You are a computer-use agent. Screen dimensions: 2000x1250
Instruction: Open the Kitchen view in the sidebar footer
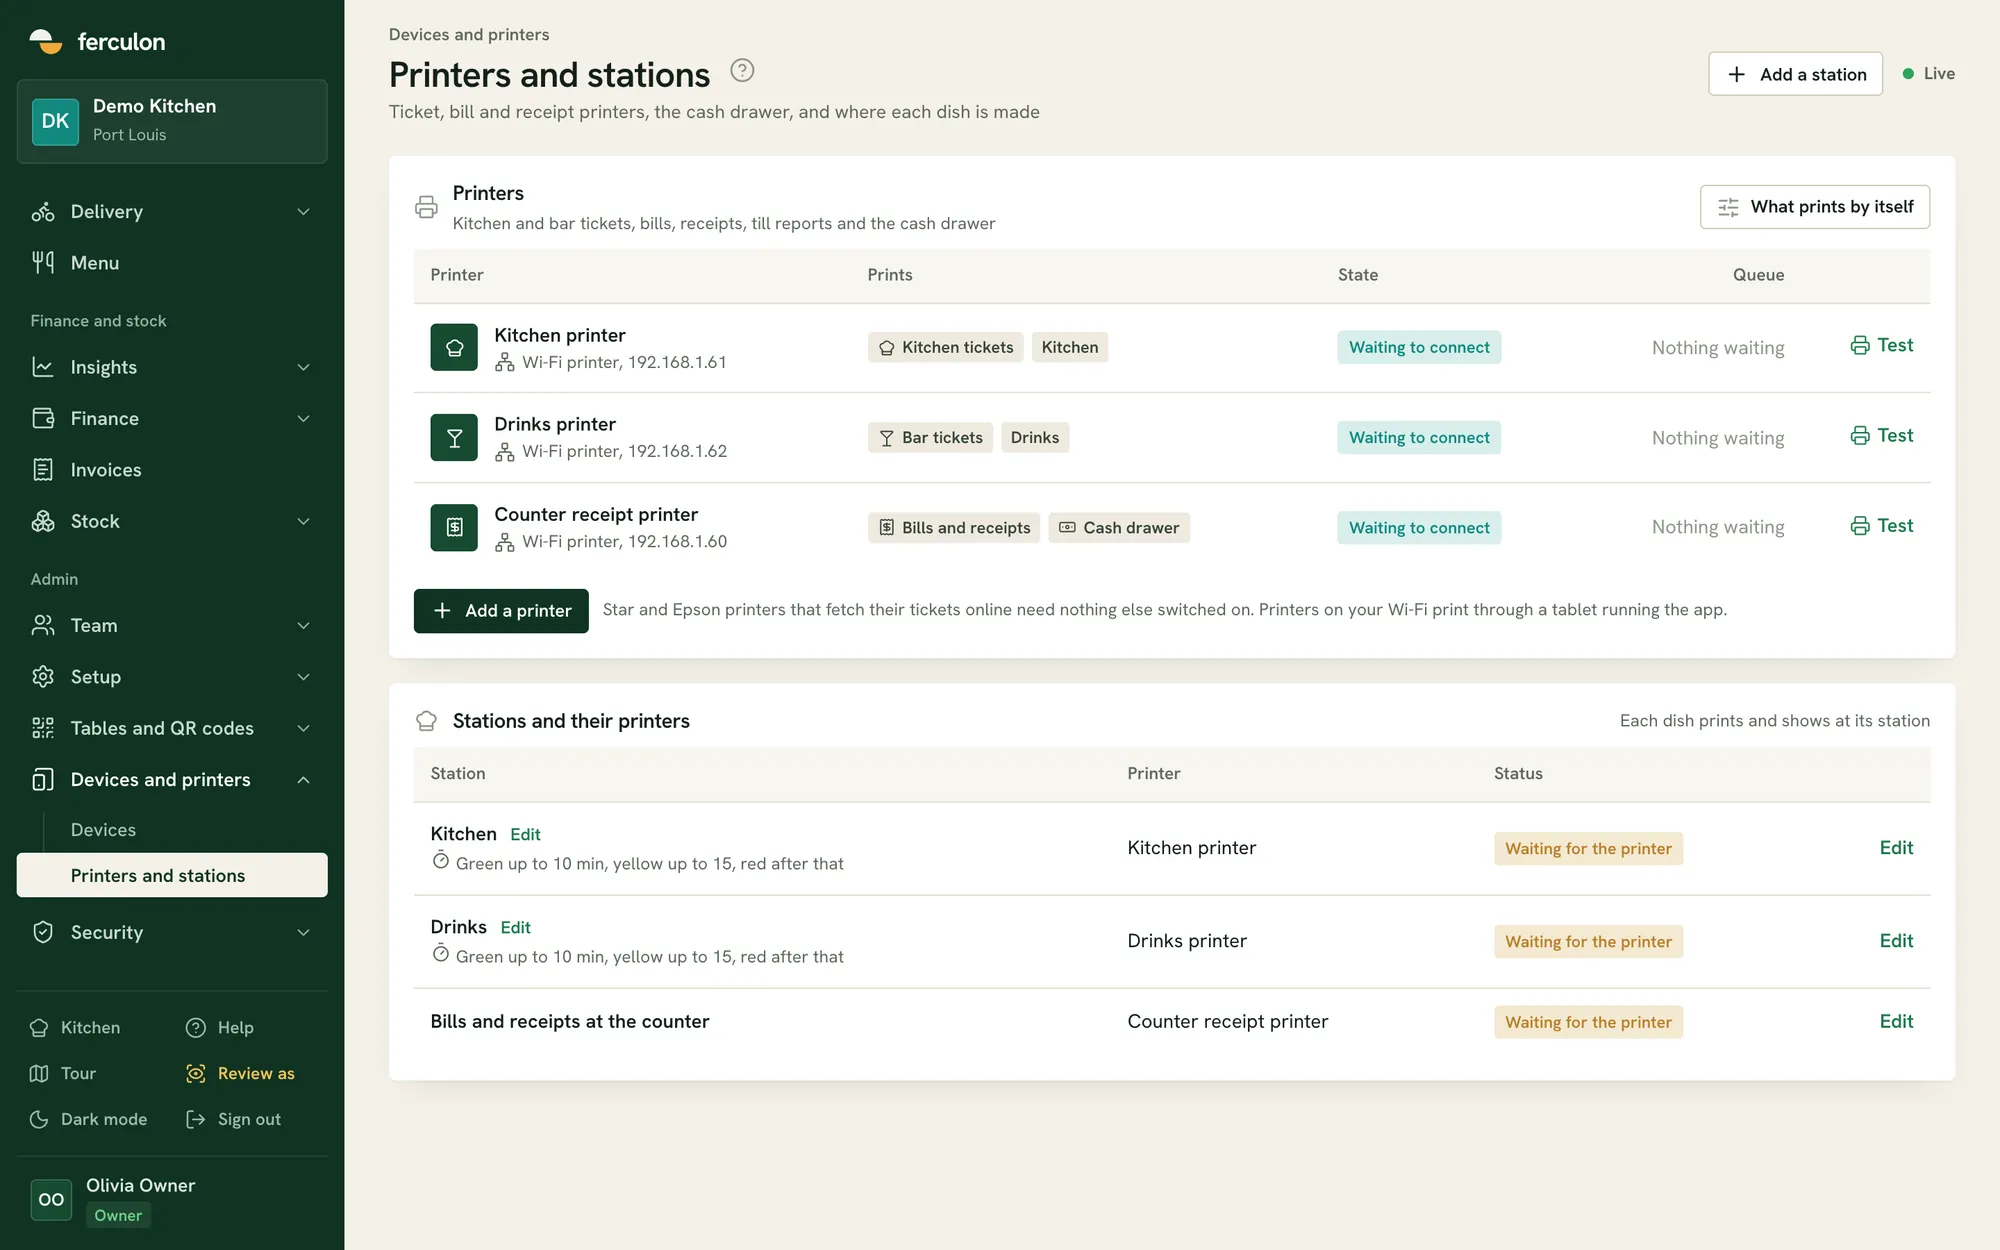[x=75, y=1028]
